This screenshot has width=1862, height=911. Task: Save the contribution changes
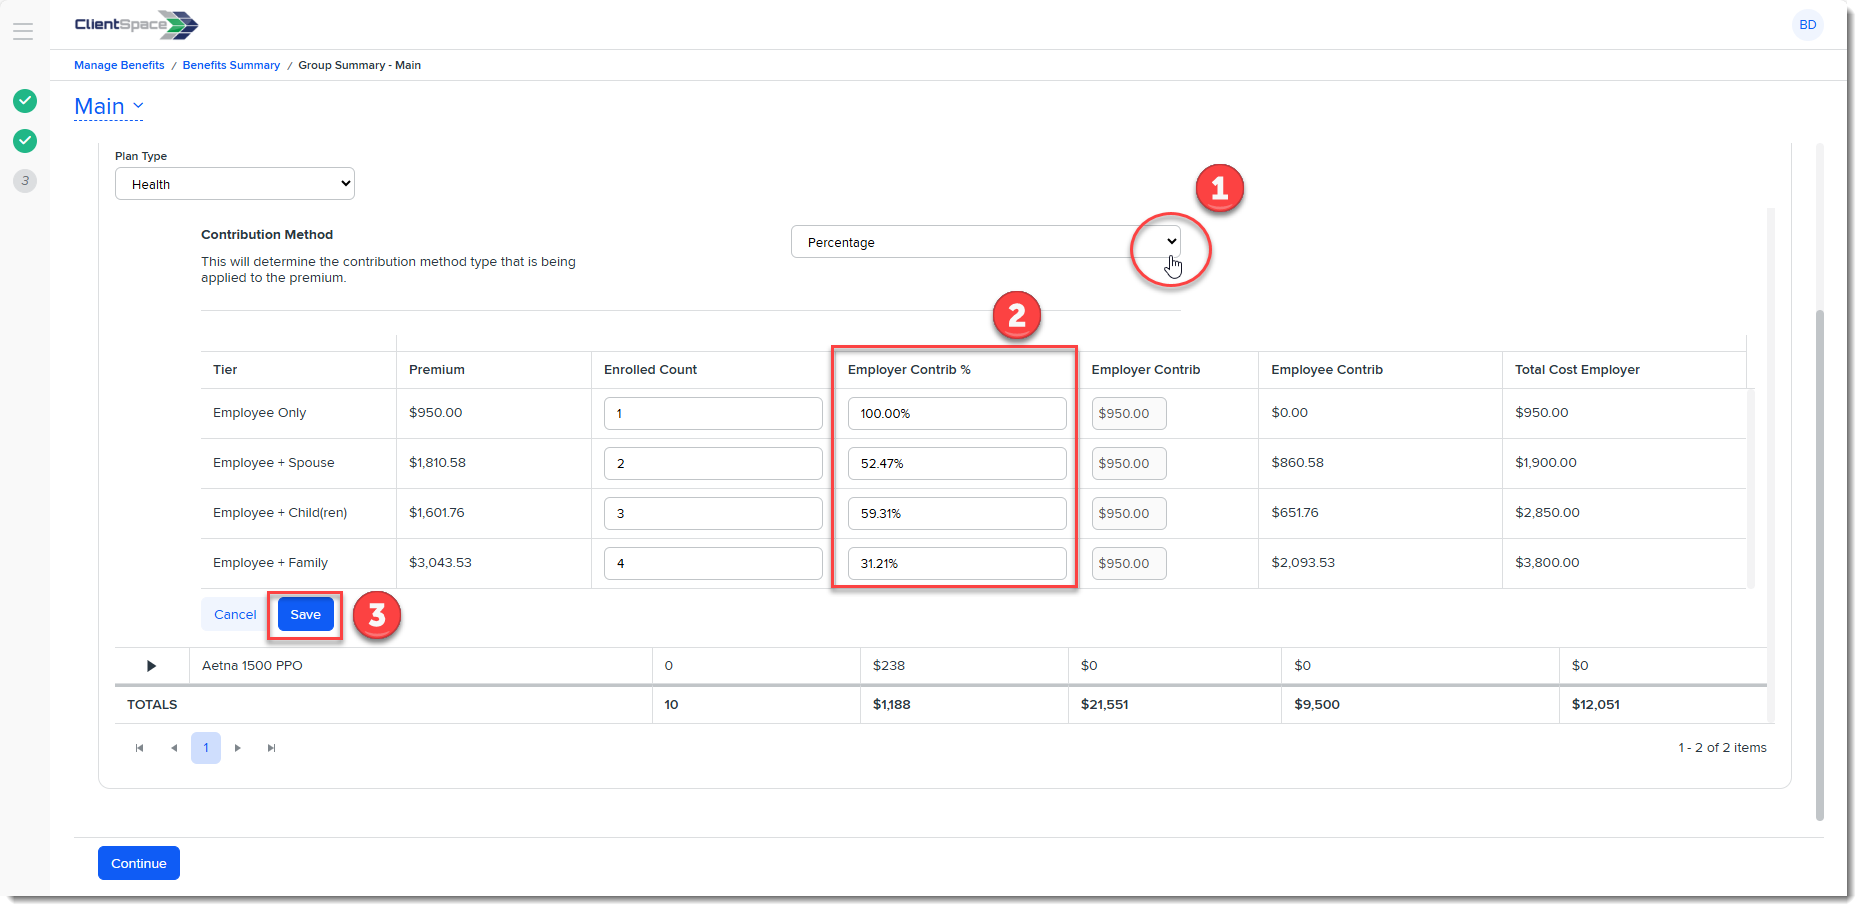point(305,615)
